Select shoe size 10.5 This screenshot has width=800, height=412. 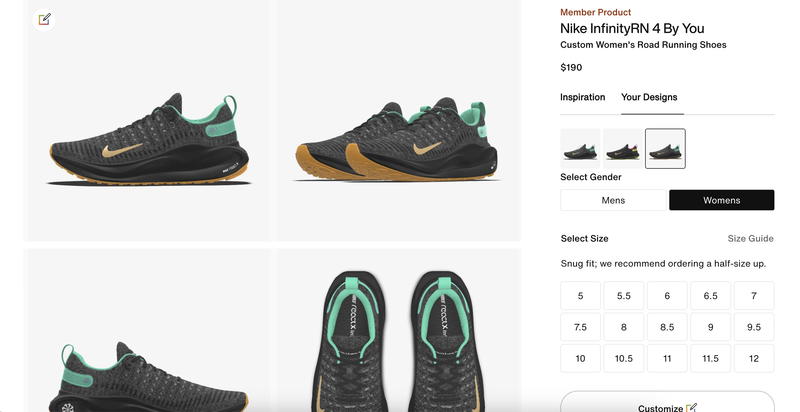pos(623,359)
